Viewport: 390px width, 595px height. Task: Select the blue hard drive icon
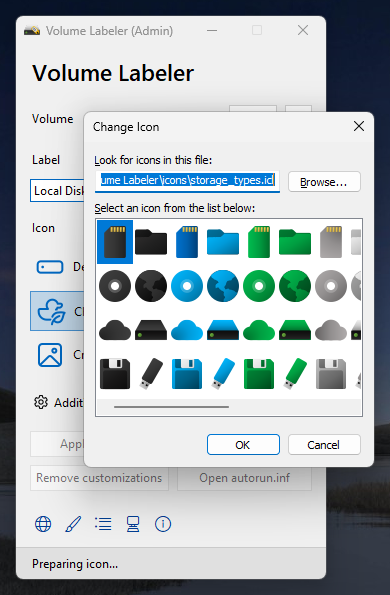point(223,330)
